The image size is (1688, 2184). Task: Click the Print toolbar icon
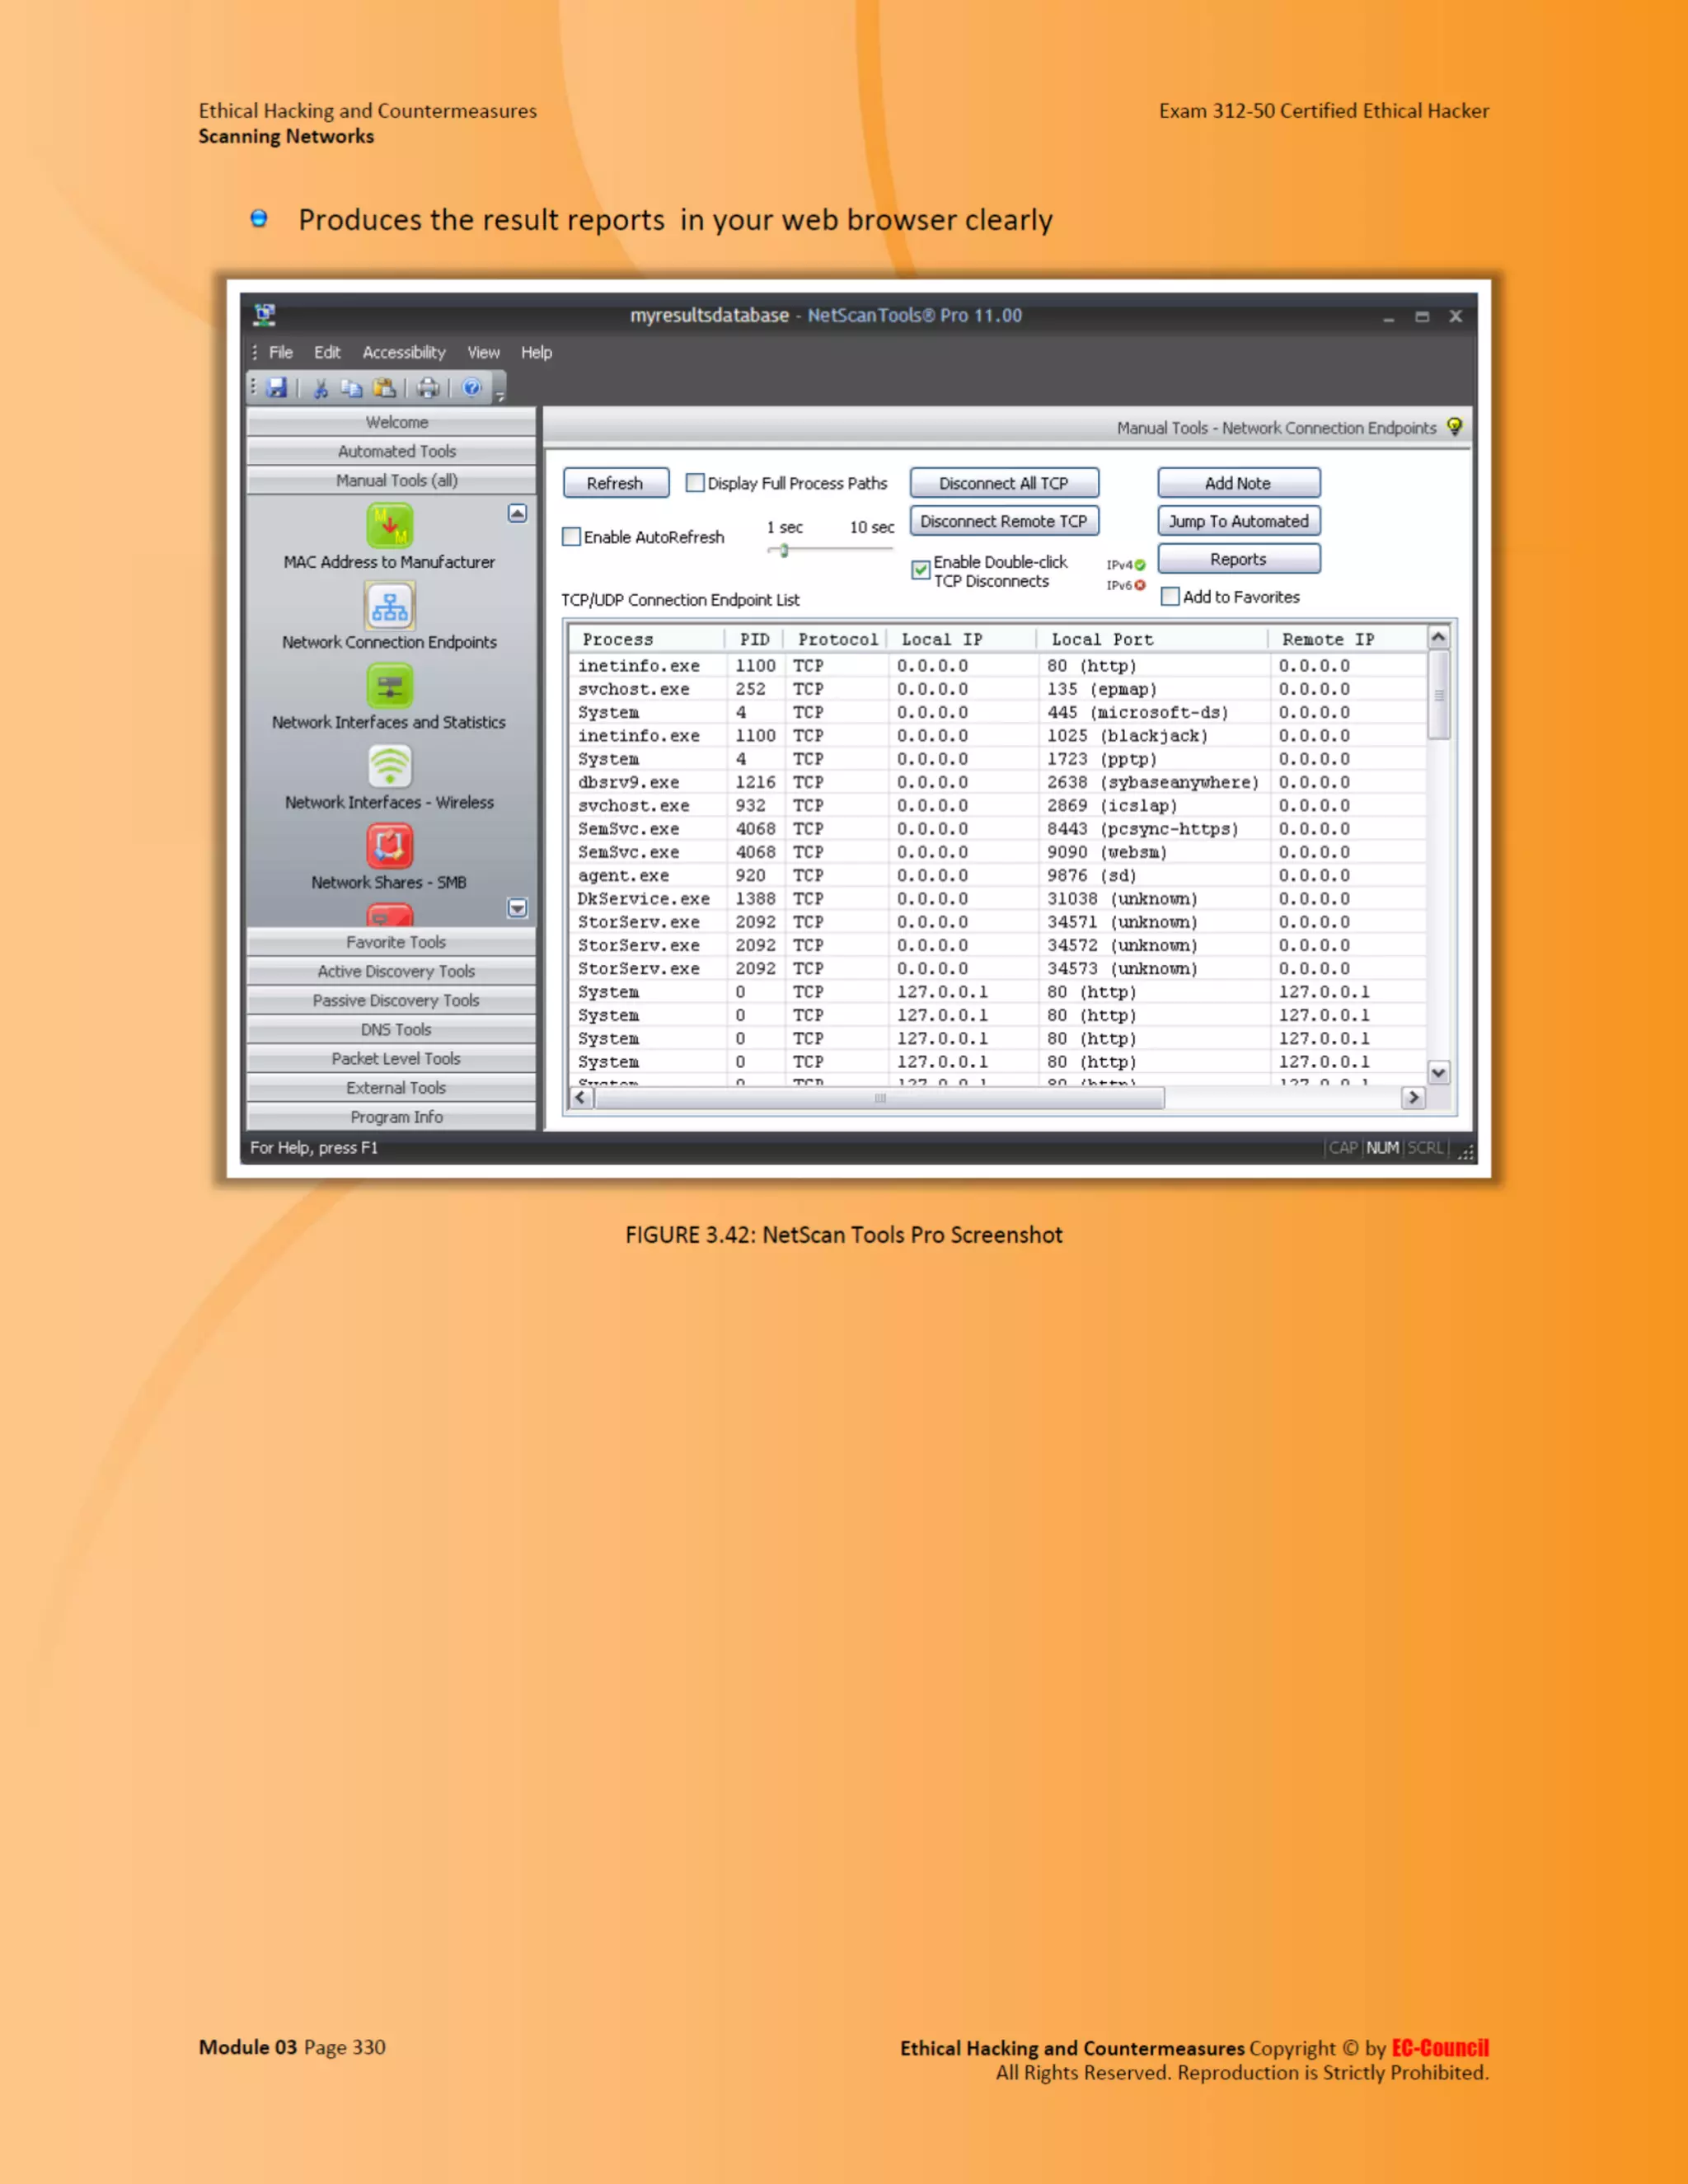click(428, 388)
